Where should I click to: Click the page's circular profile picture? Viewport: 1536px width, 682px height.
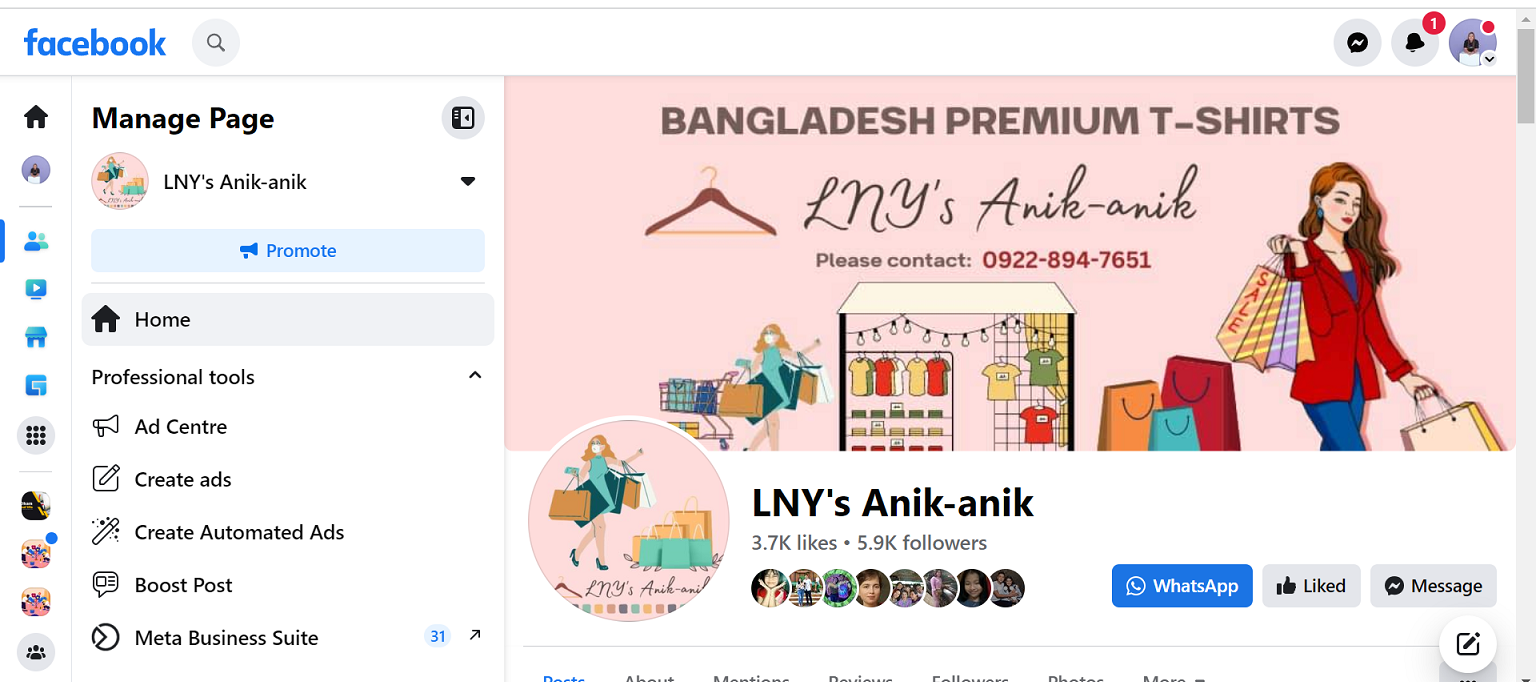click(629, 520)
